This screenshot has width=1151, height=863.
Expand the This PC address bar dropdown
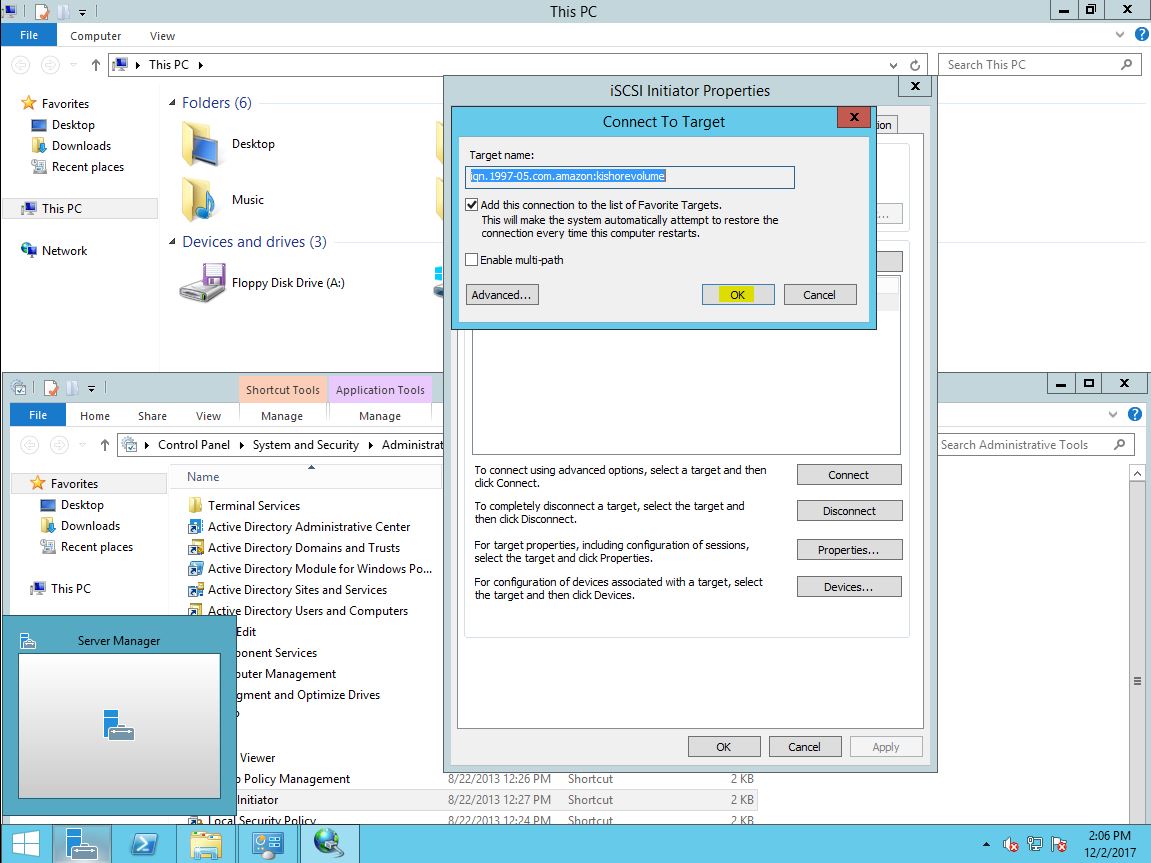tap(896, 65)
